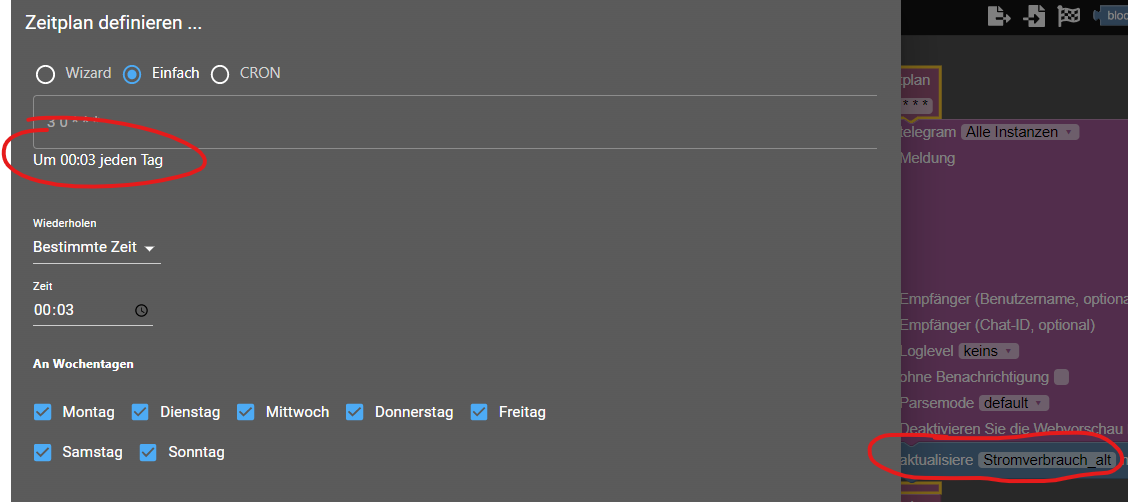The image size is (1128, 502).
Task: Uncheck the Dienstag checkbox
Action: (140, 412)
